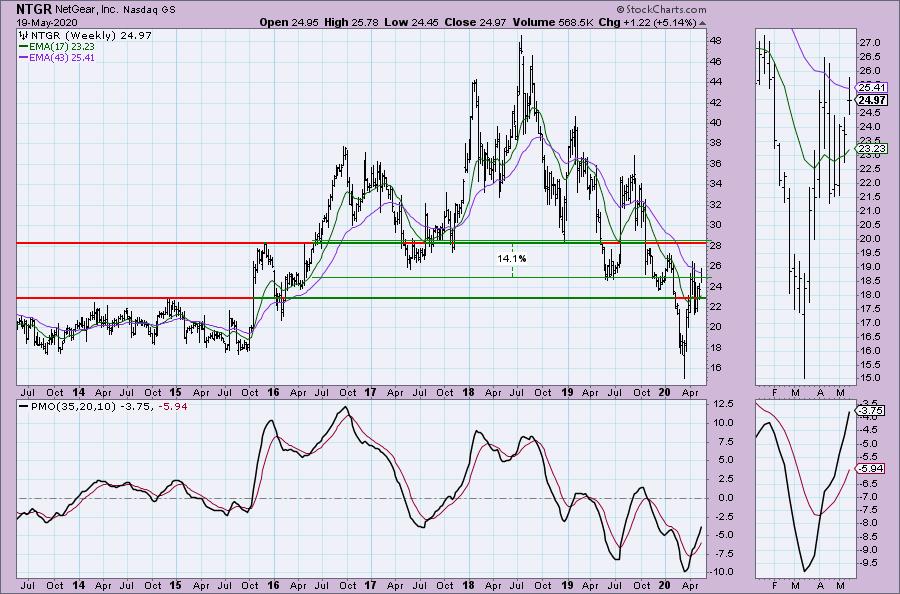Click the purple 25.41 price tag
900x594 pixels.
[x=871, y=87]
